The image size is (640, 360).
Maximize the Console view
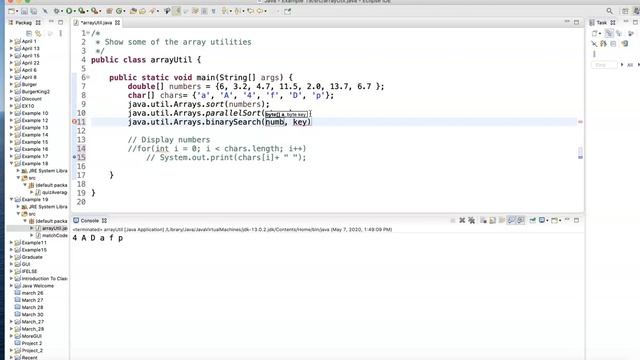pos(576,220)
